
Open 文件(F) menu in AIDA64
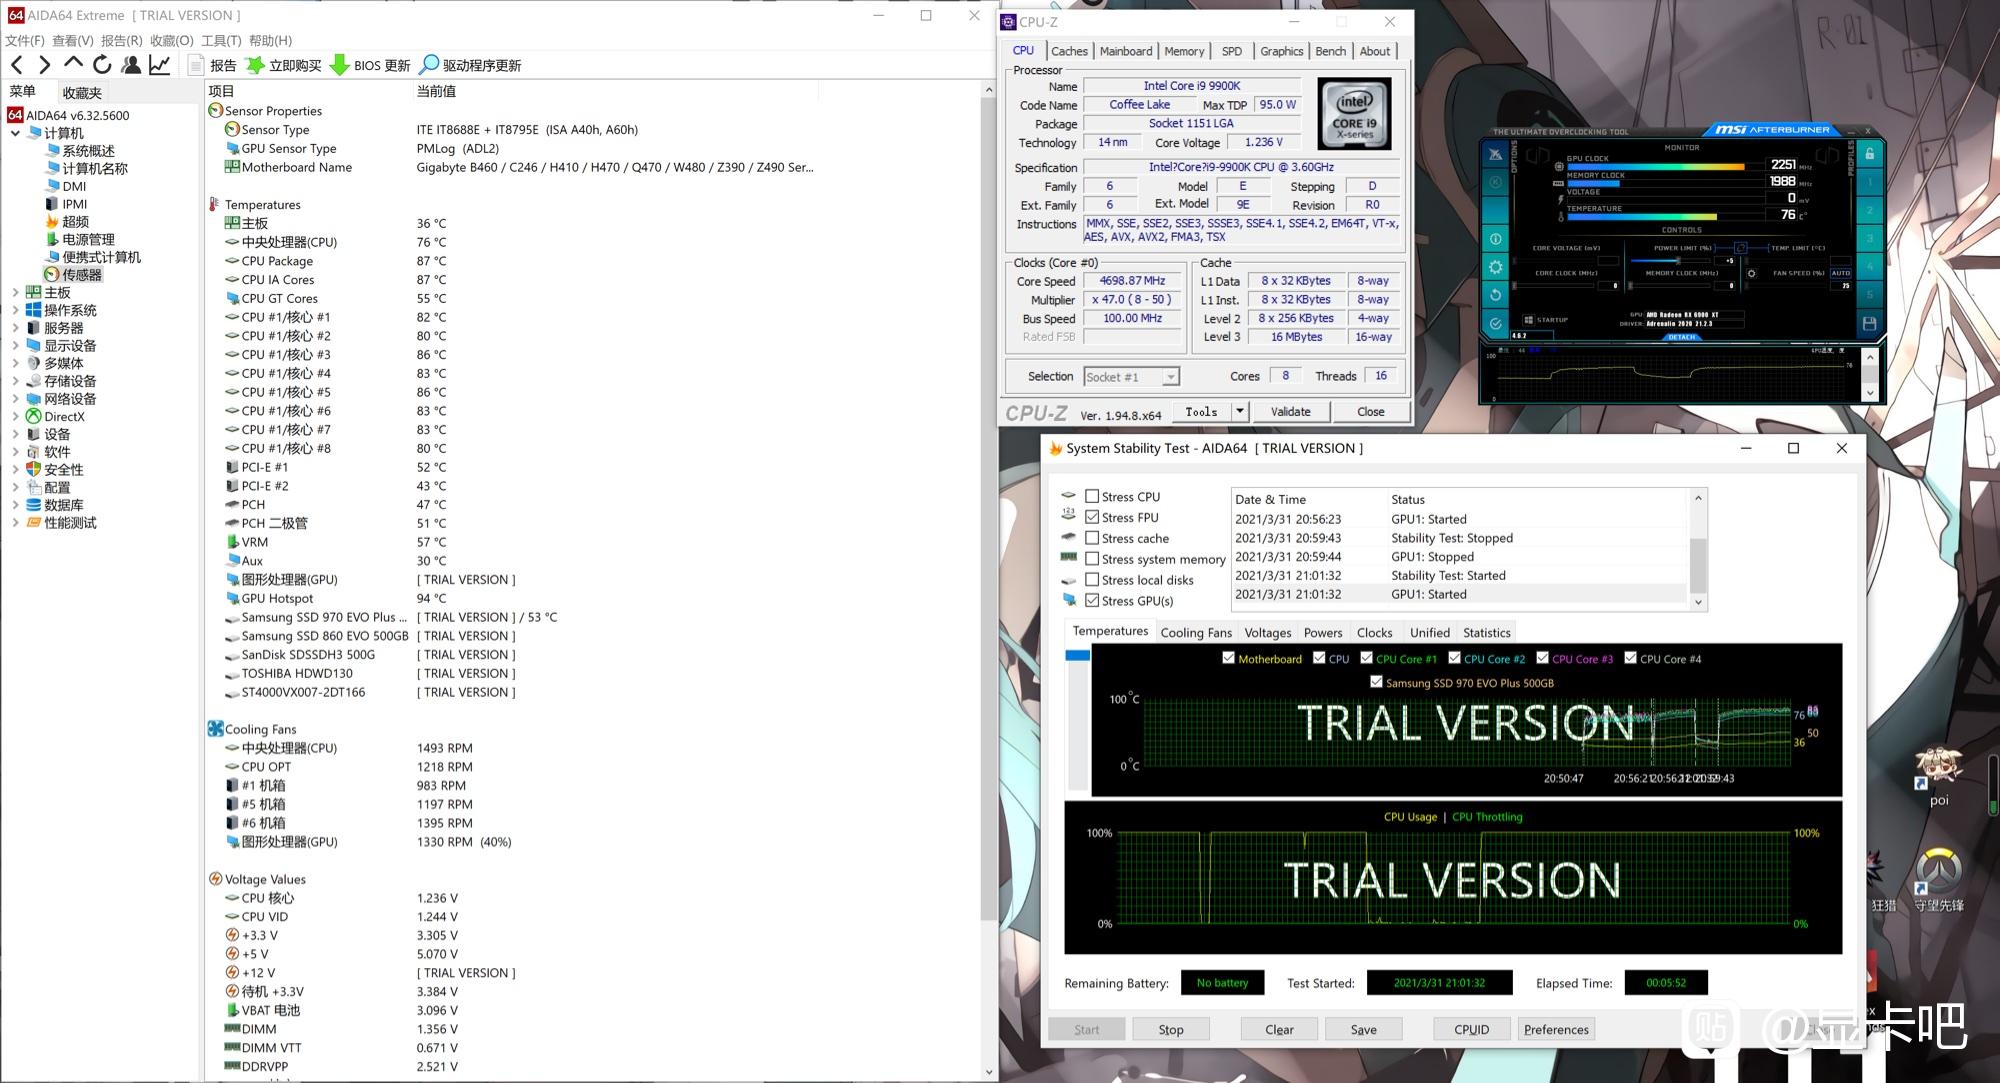tap(25, 40)
